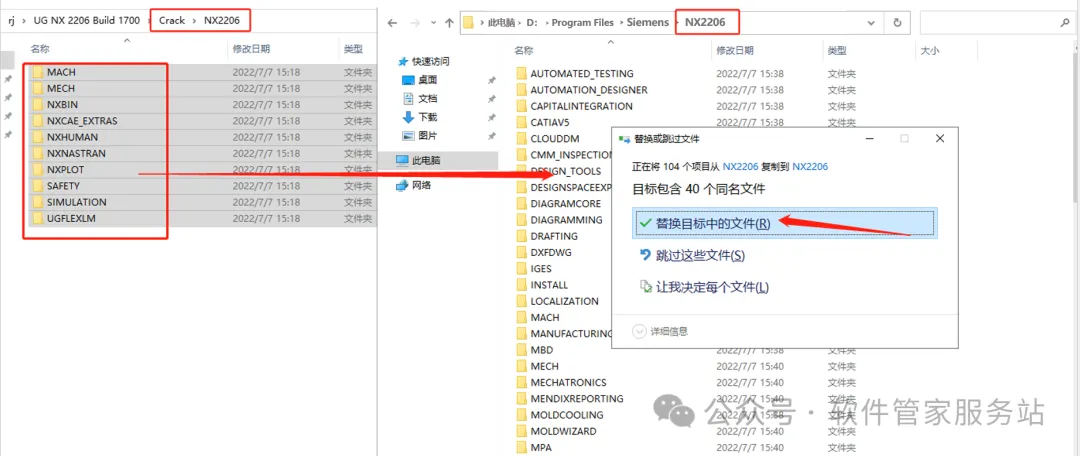Open 文档 in the navigation pane

coord(420,99)
